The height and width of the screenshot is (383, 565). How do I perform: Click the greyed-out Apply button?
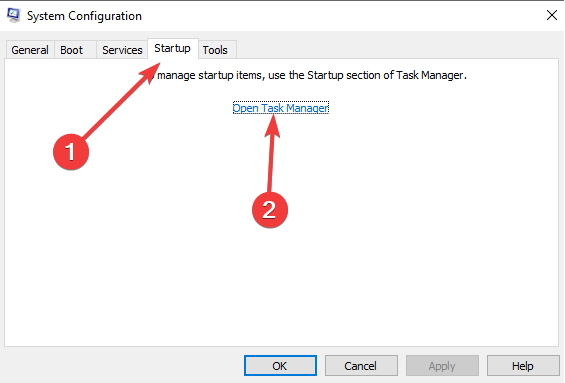click(x=442, y=366)
